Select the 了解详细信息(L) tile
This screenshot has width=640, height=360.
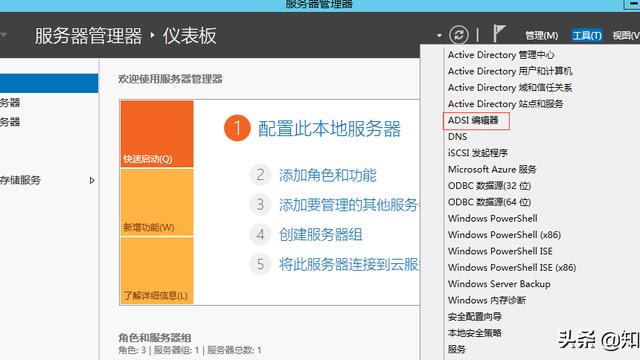pyautogui.click(x=157, y=271)
